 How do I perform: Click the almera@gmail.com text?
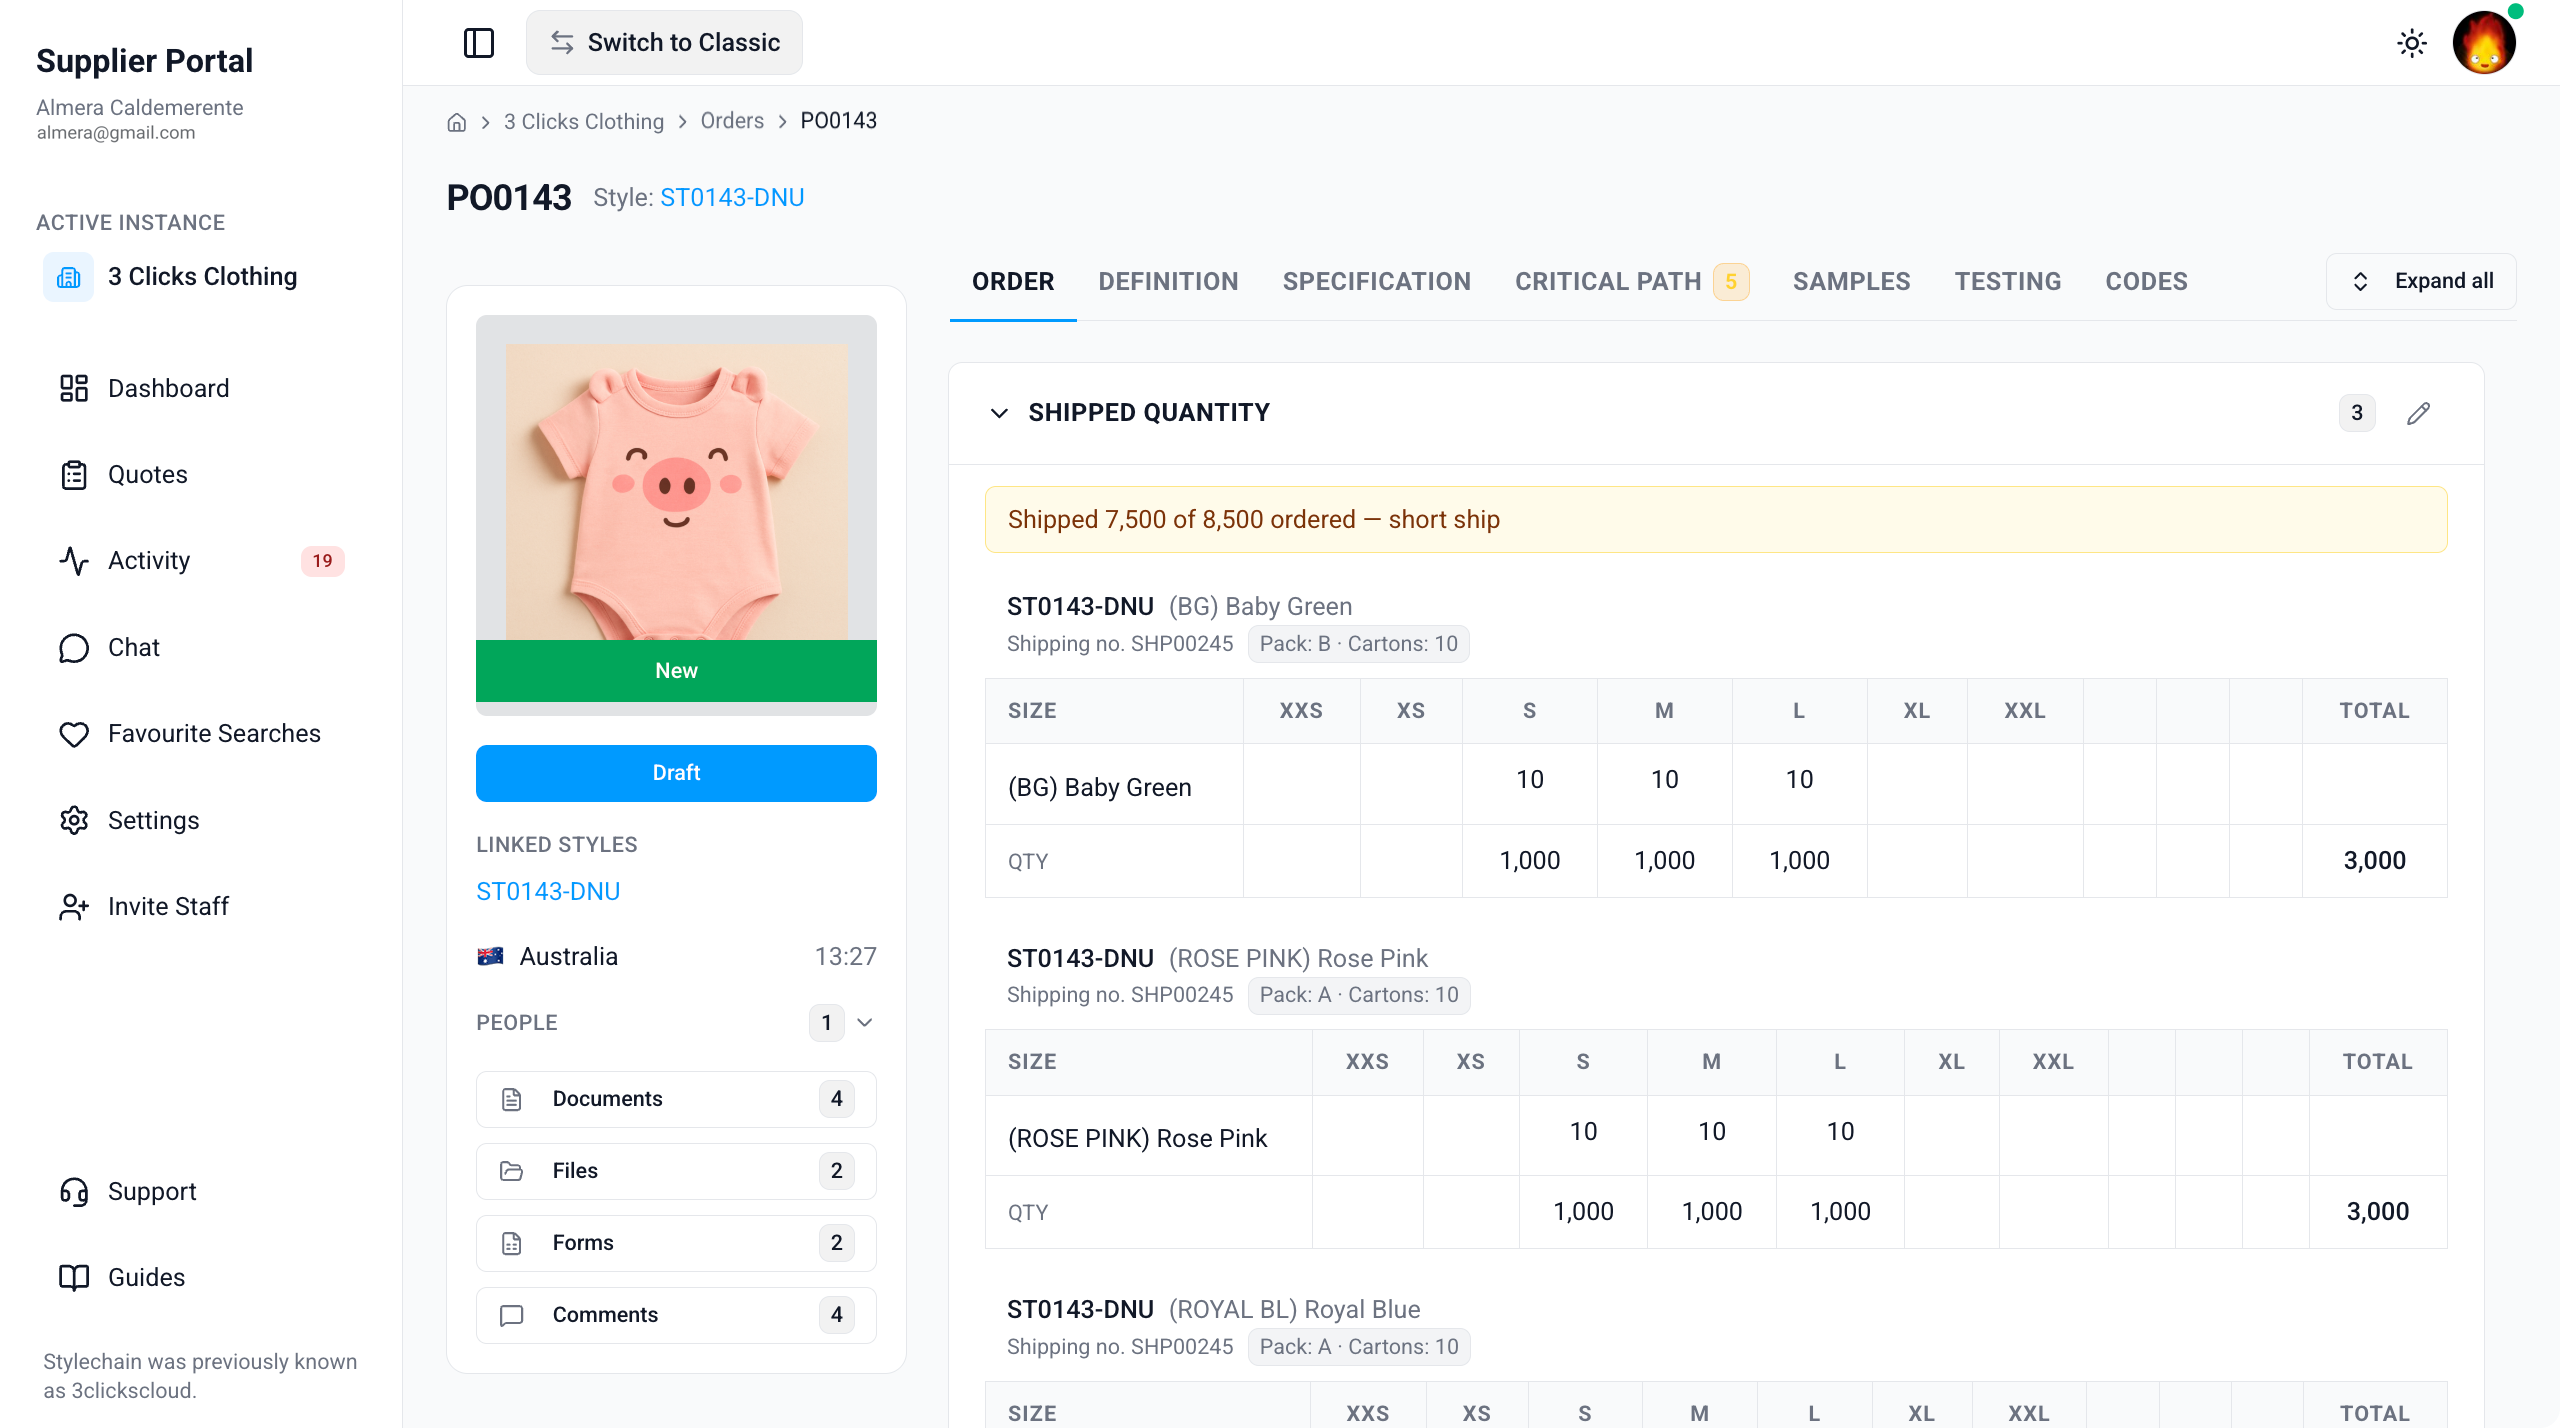pyautogui.click(x=116, y=133)
